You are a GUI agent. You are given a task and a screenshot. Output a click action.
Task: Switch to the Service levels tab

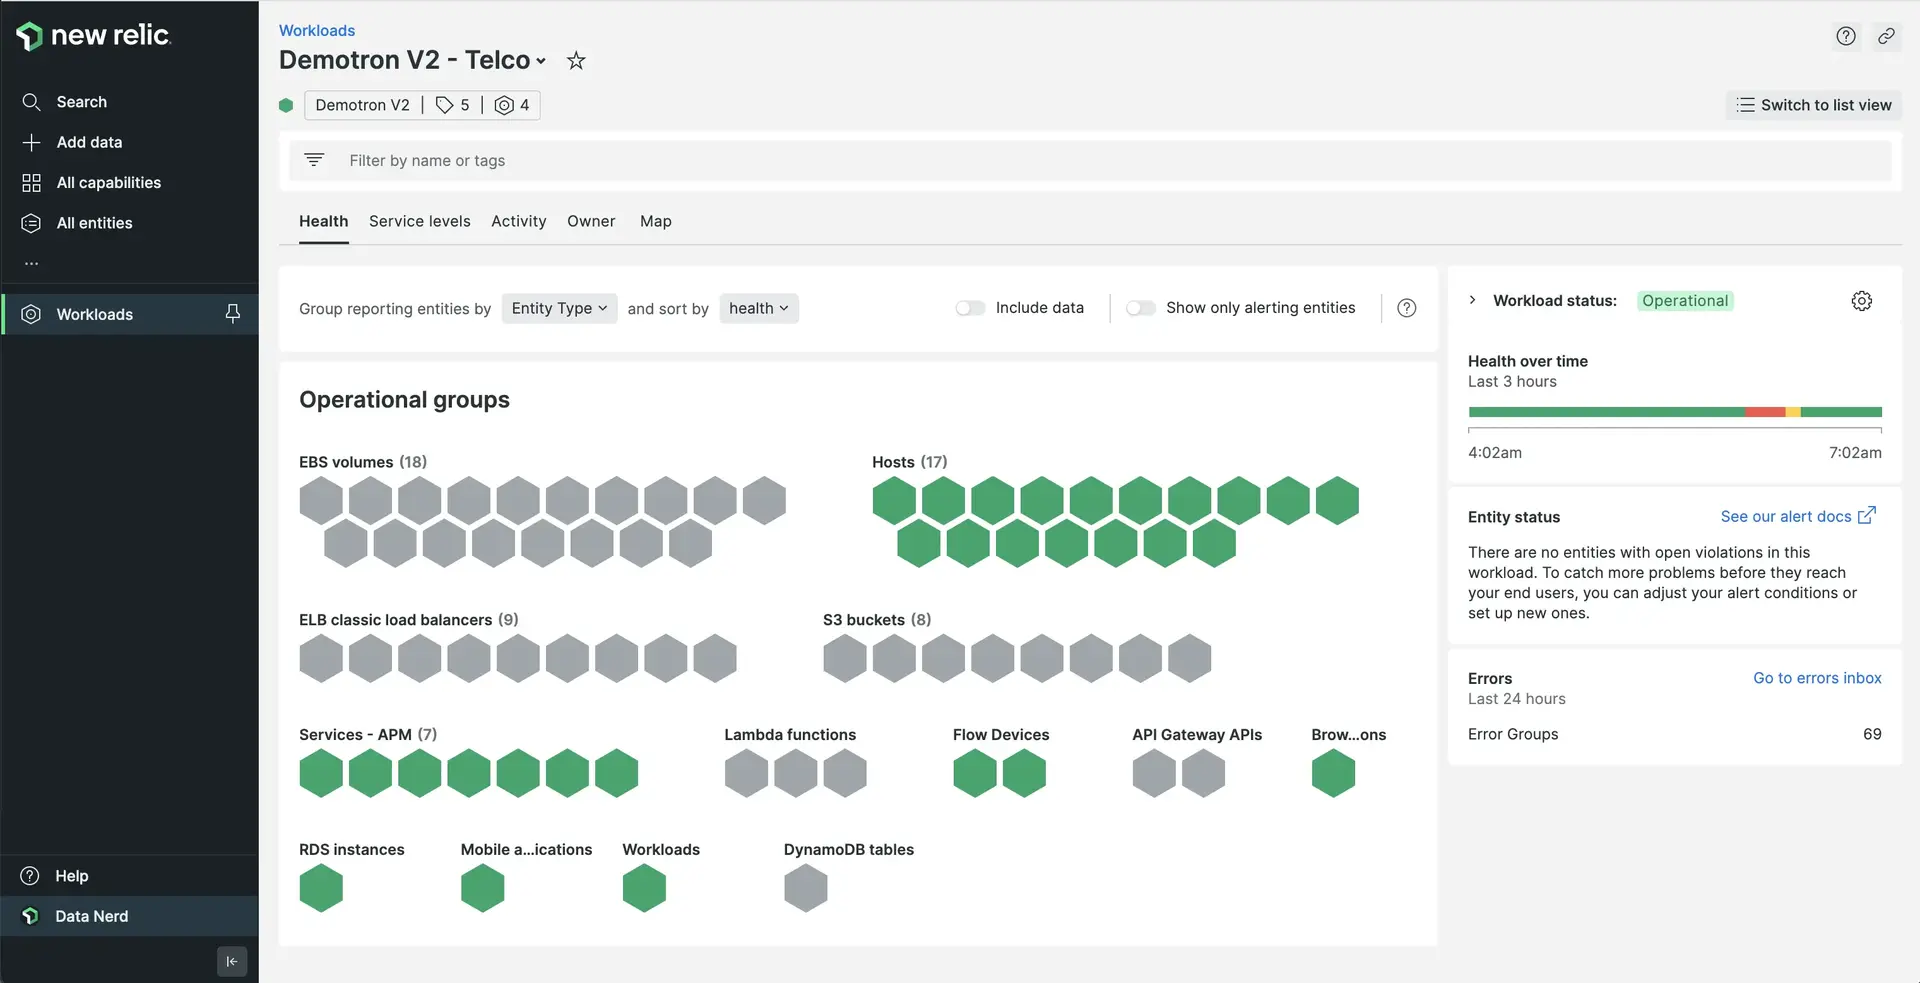click(x=419, y=221)
